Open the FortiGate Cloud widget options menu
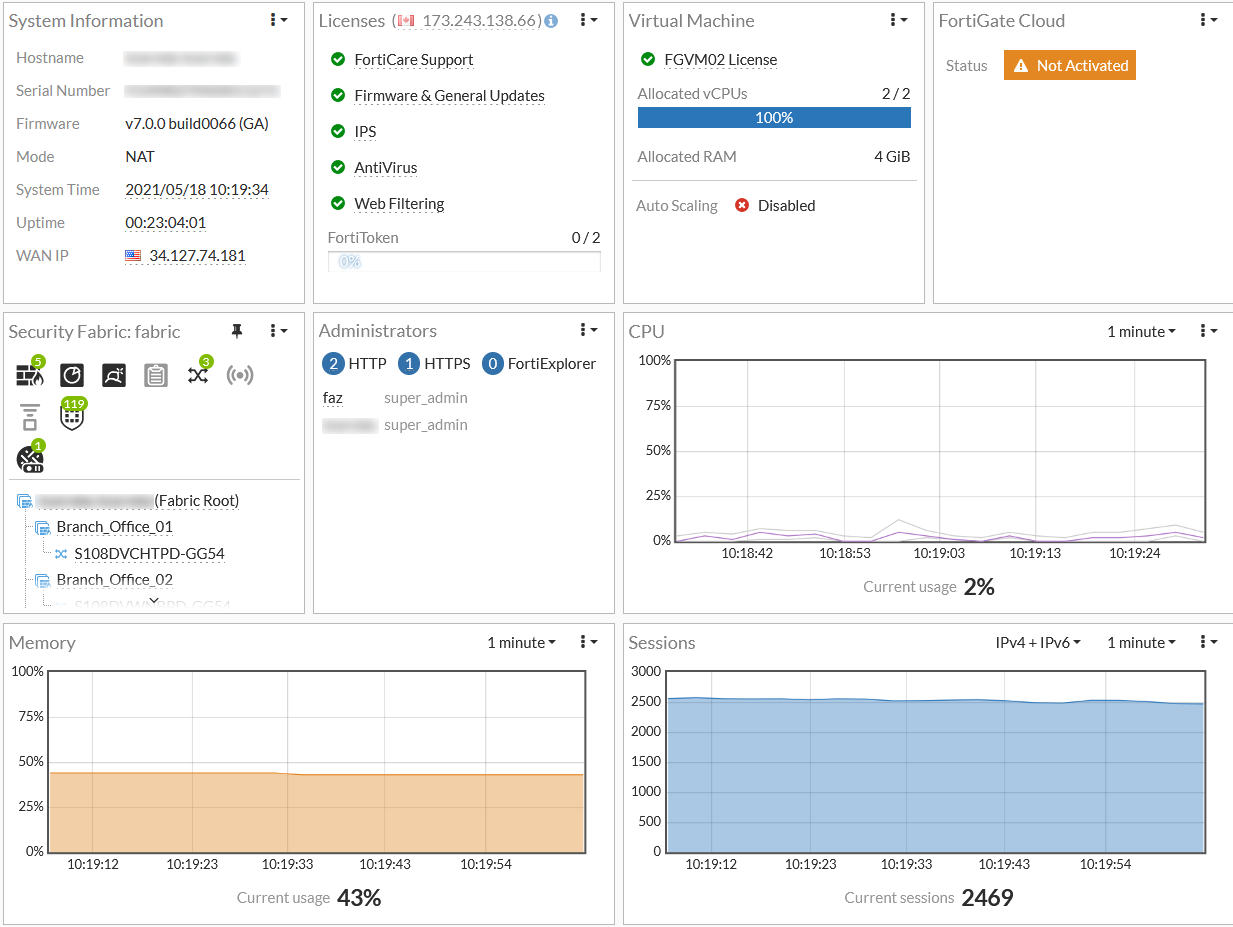This screenshot has width=1233, height=927. (1209, 21)
